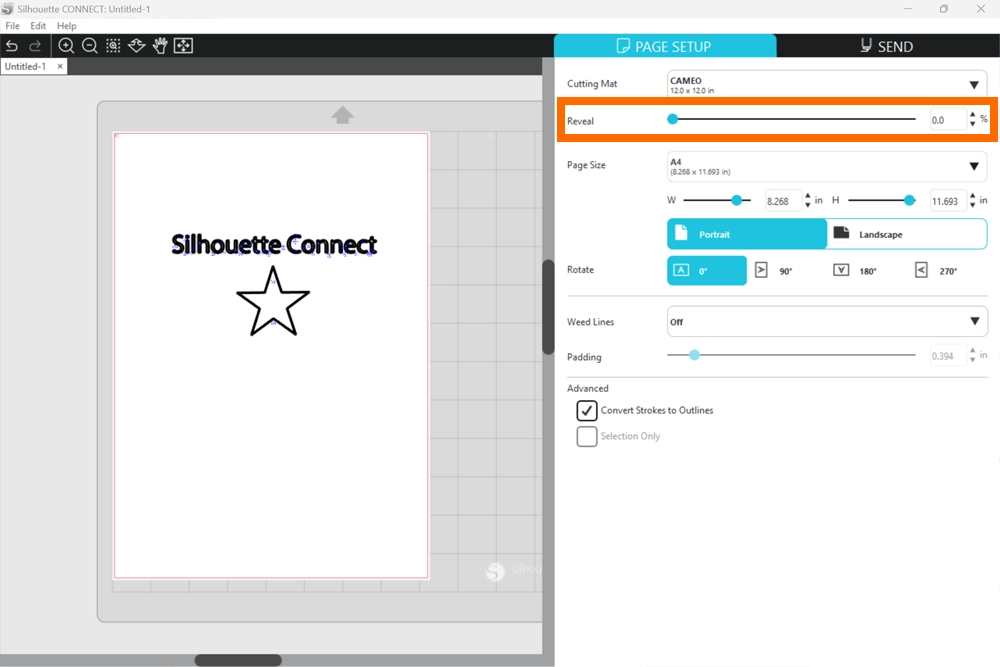Click the Reveal slider handle
This screenshot has width=1000, height=667.
673,119
